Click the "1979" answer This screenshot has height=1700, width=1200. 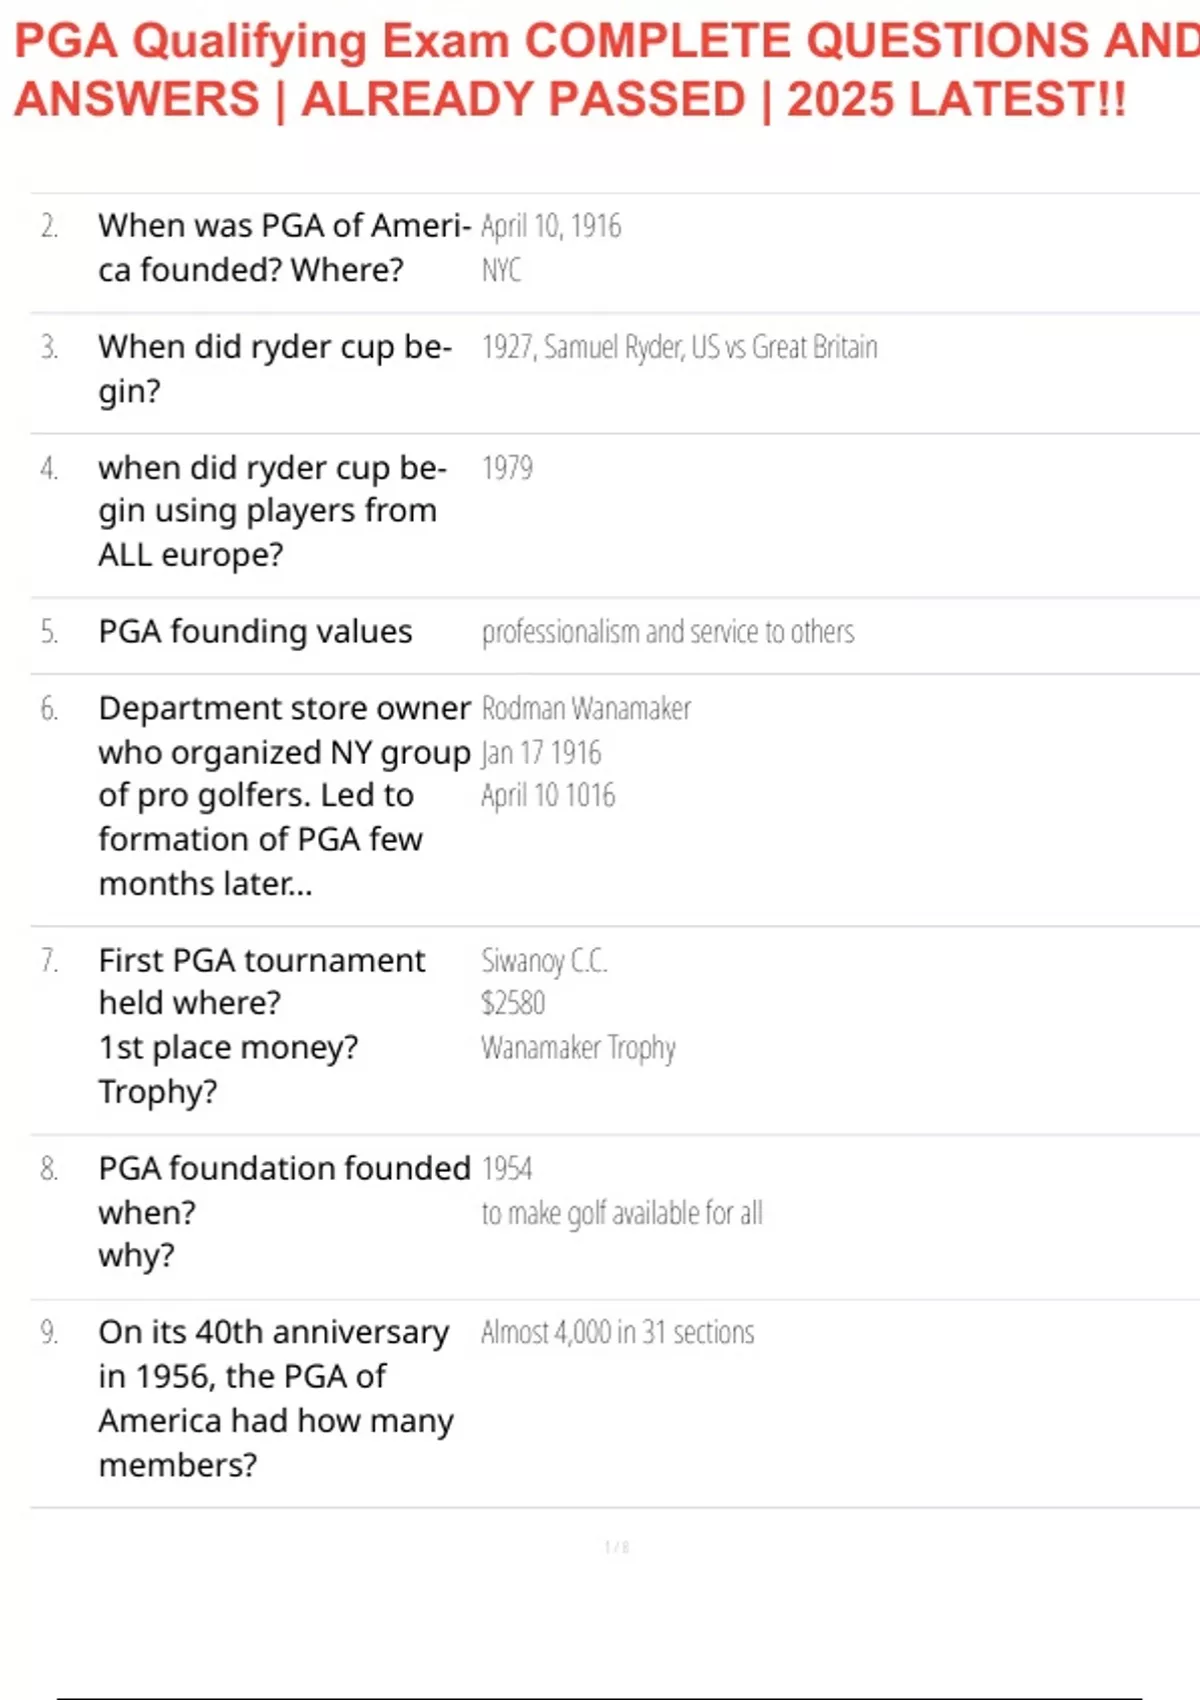(507, 468)
